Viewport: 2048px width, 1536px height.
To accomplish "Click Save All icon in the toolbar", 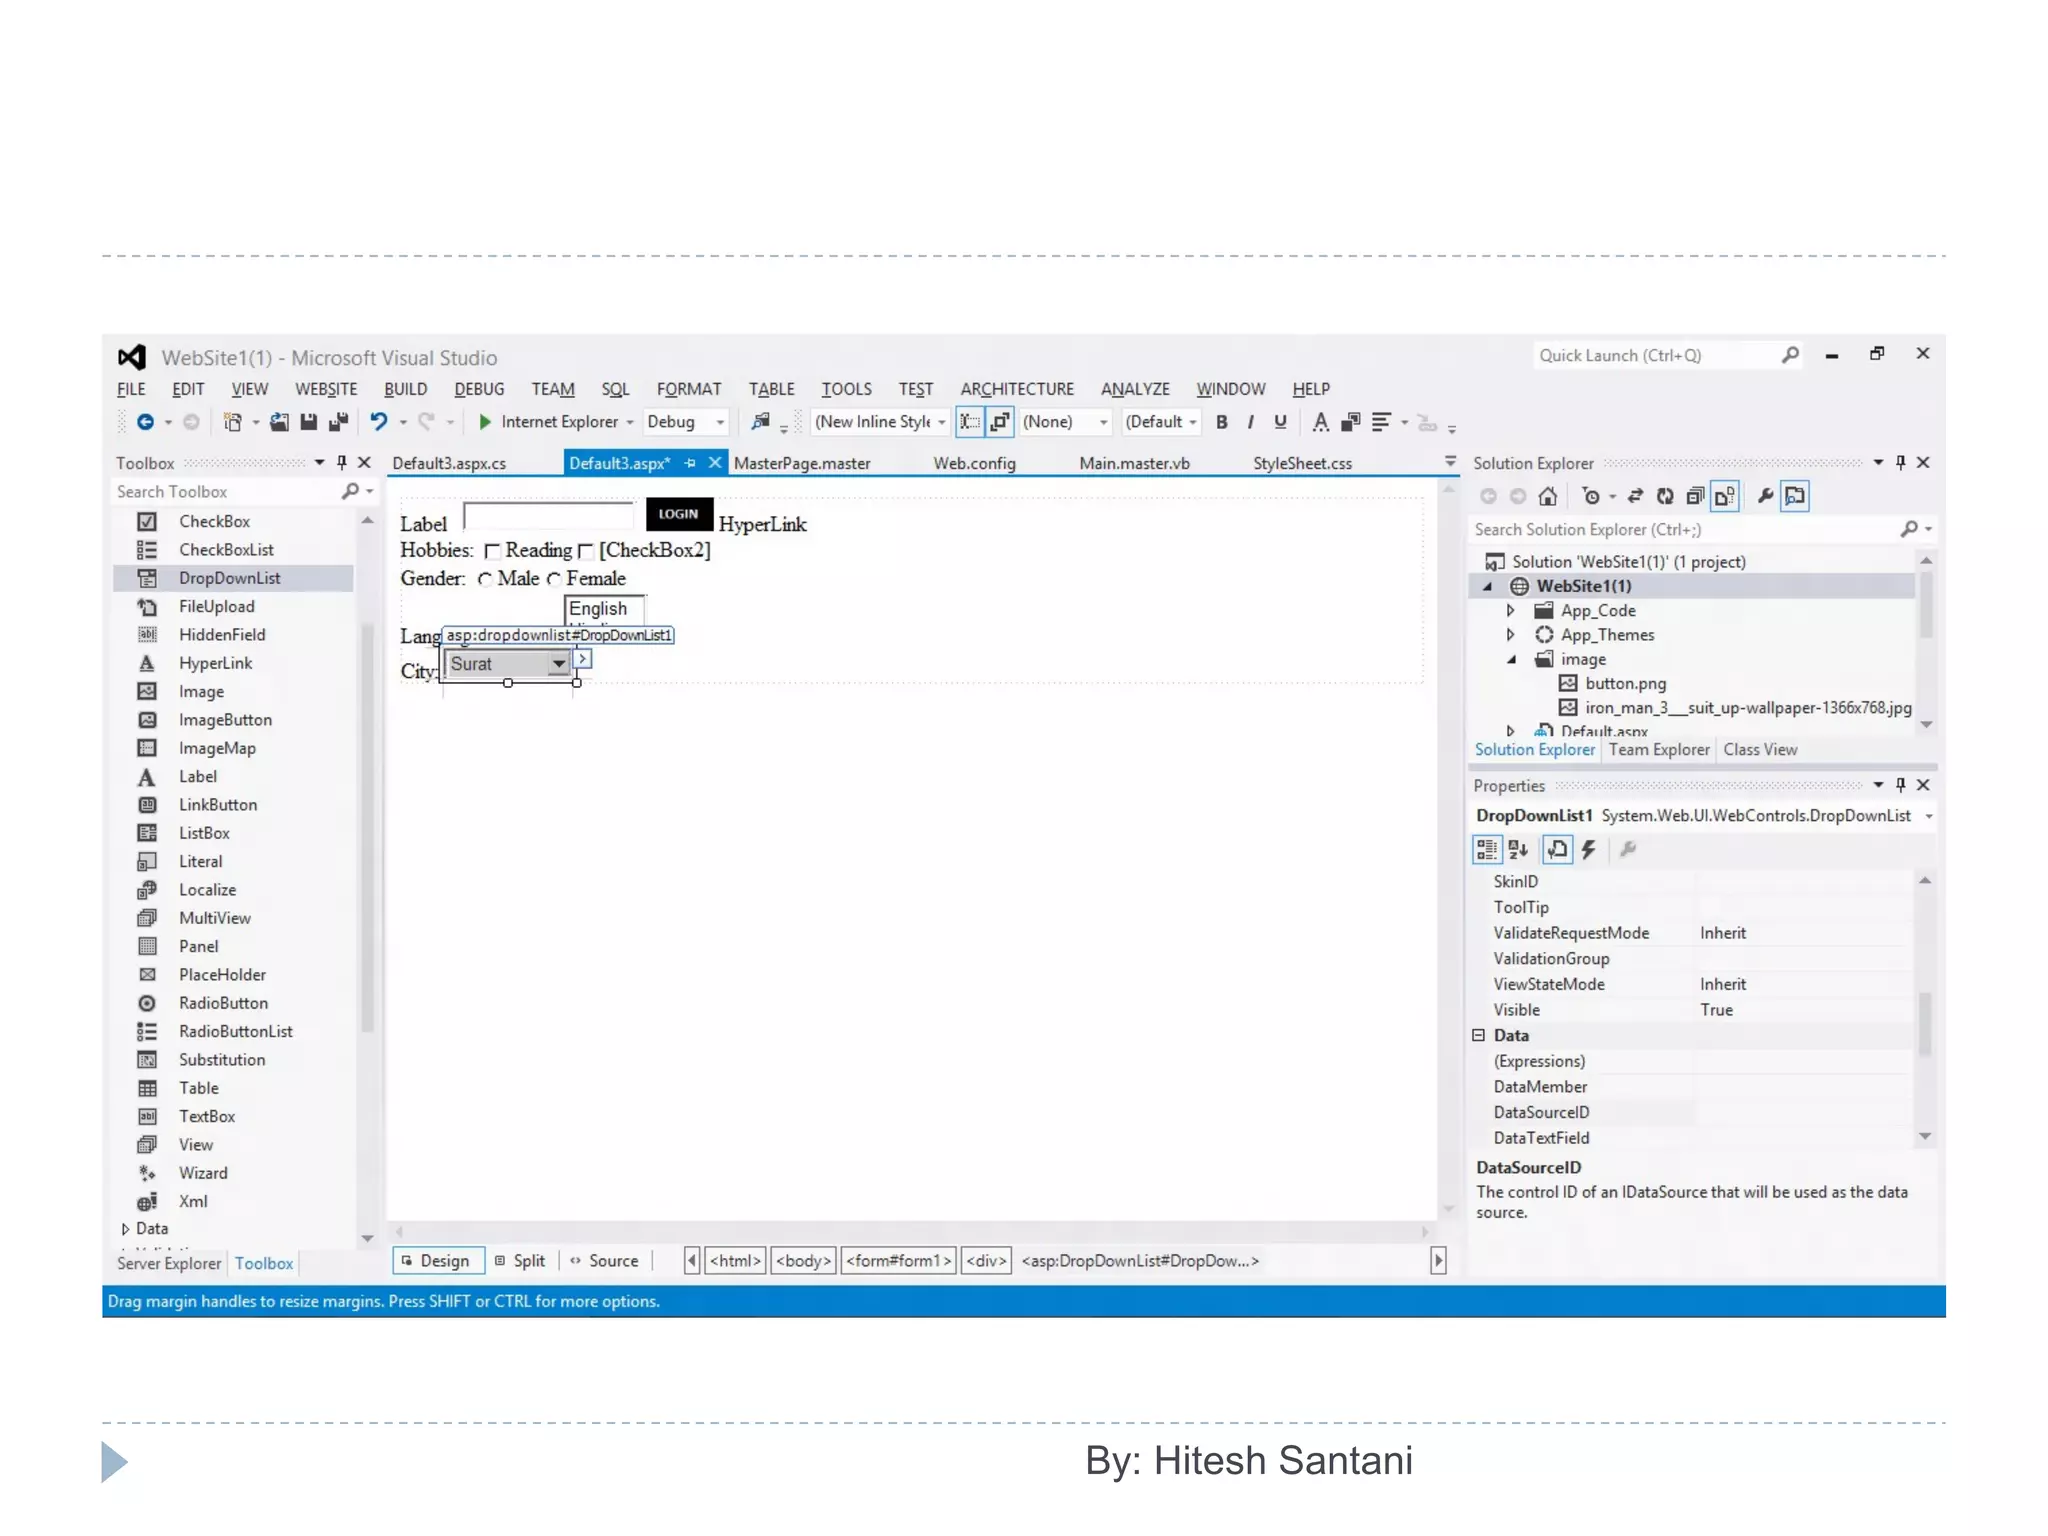I will coord(338,422).
